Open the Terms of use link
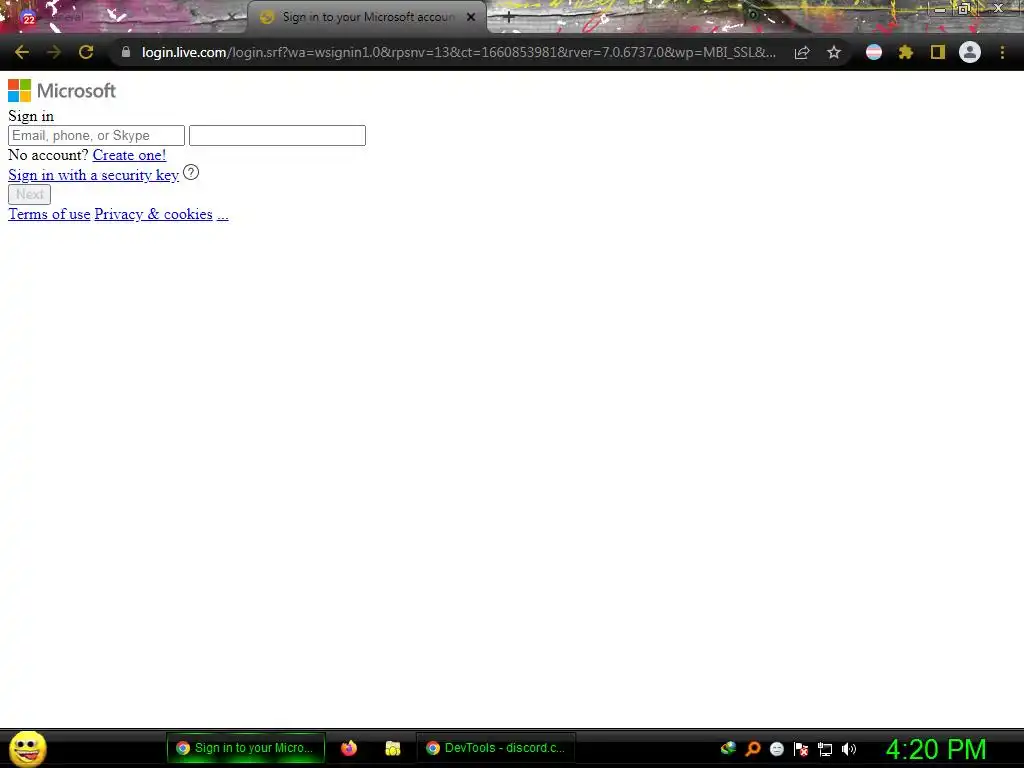Screen dimensions: 1024x768 [x=49, y=214]
